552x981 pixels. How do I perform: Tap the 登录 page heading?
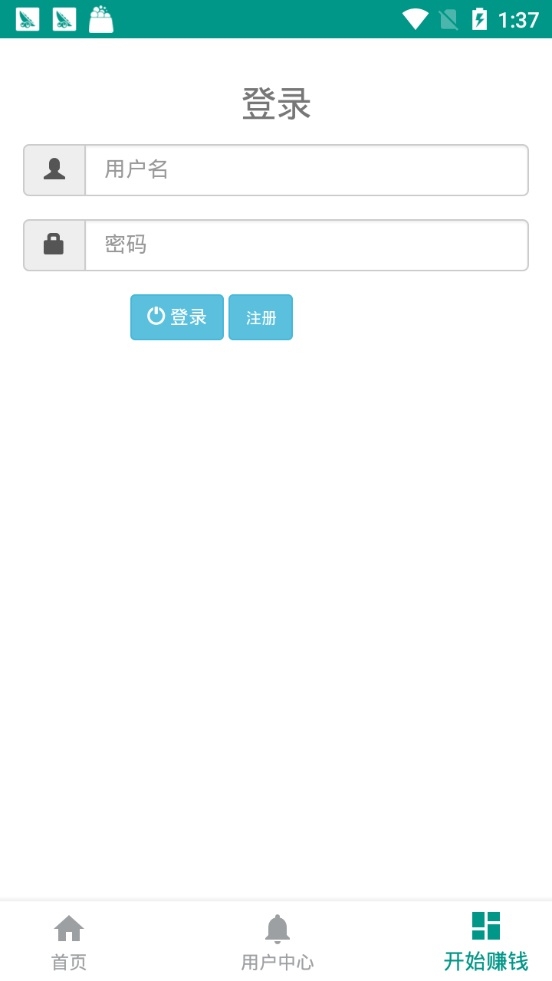point(276,104)
